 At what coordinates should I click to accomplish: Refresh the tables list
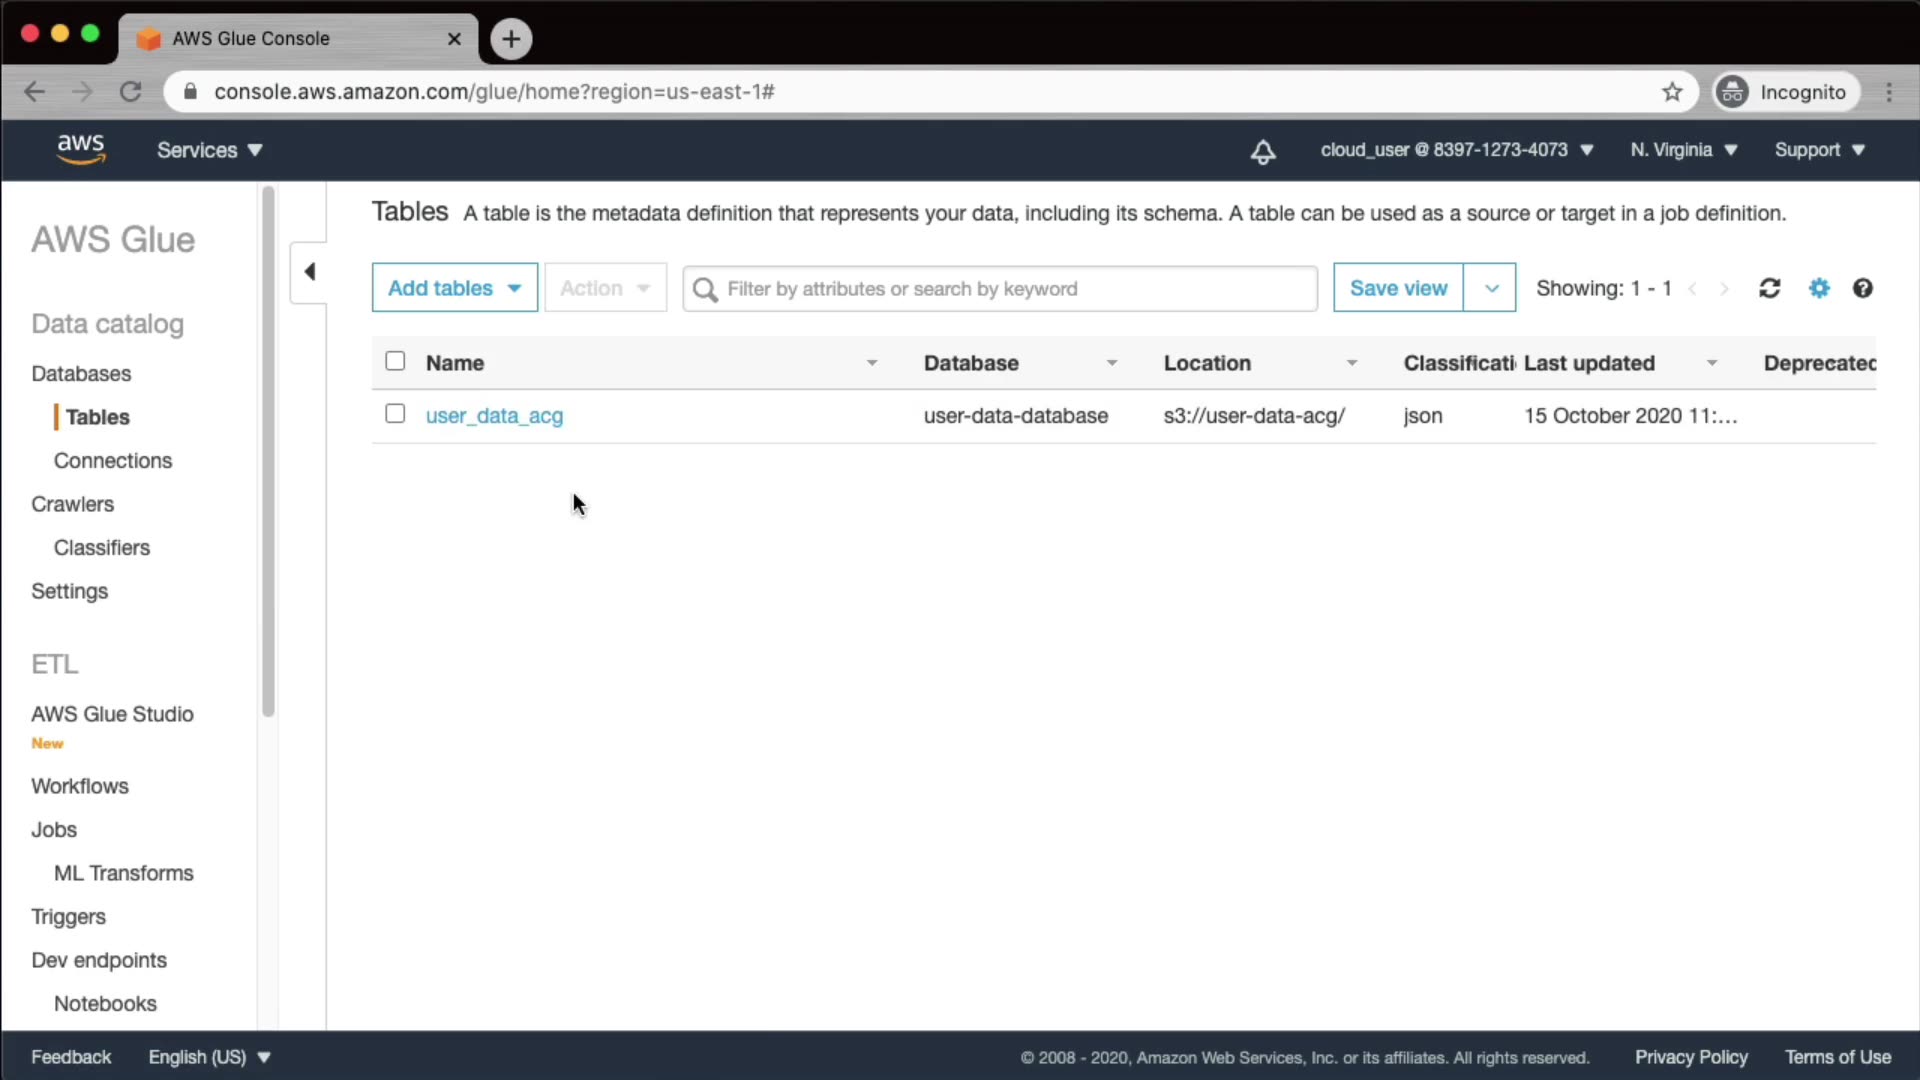pos(1769,288)
